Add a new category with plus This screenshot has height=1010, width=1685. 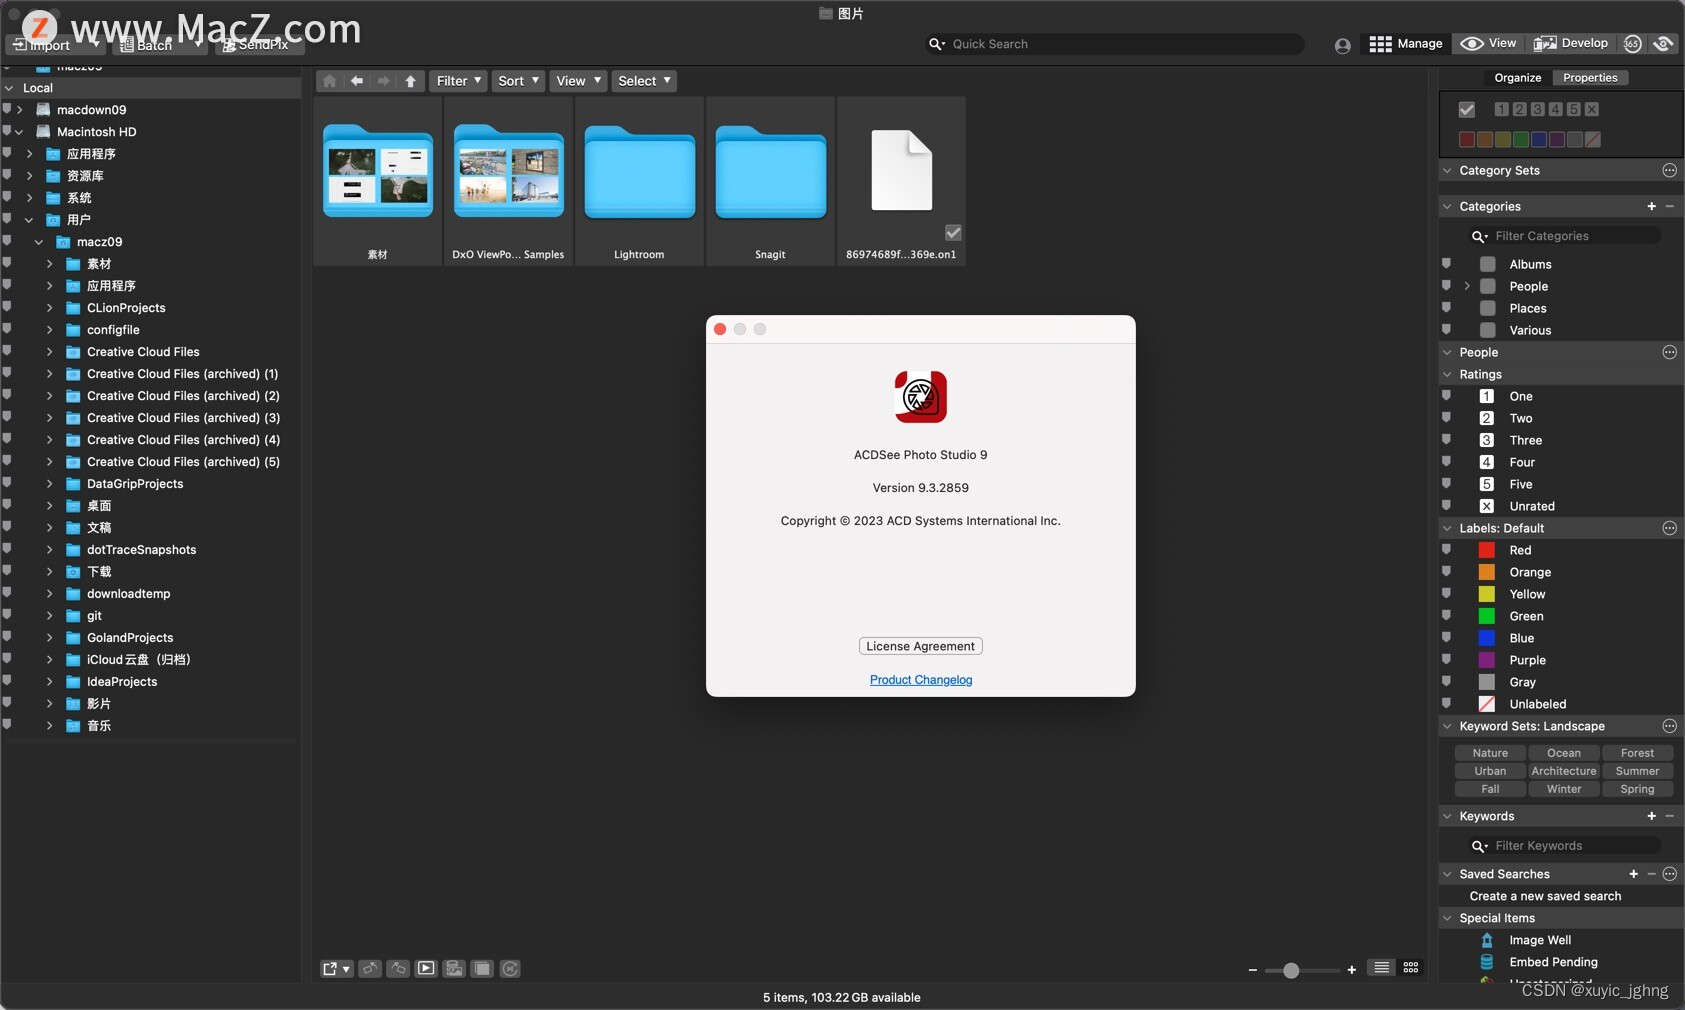[x=1651, y=206]
